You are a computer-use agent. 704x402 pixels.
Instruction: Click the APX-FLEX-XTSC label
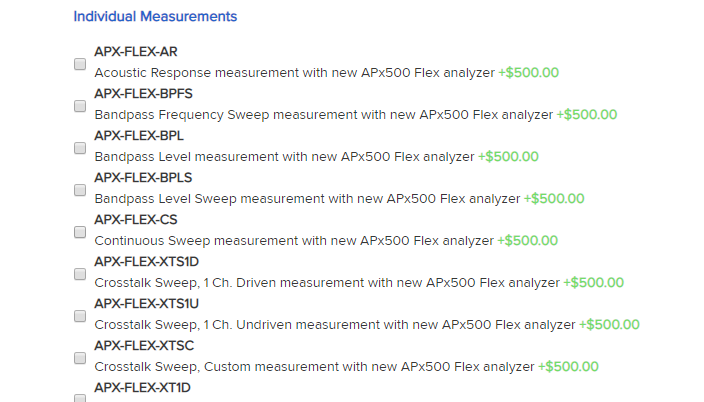click(x=144, y=345)
